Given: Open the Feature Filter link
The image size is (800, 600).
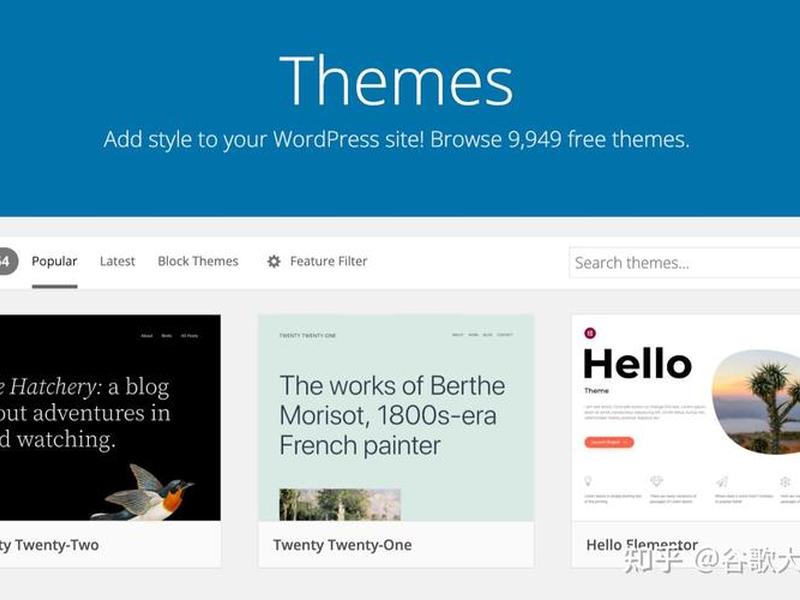Looking at the screenshot, I should [x=329, y=261].
